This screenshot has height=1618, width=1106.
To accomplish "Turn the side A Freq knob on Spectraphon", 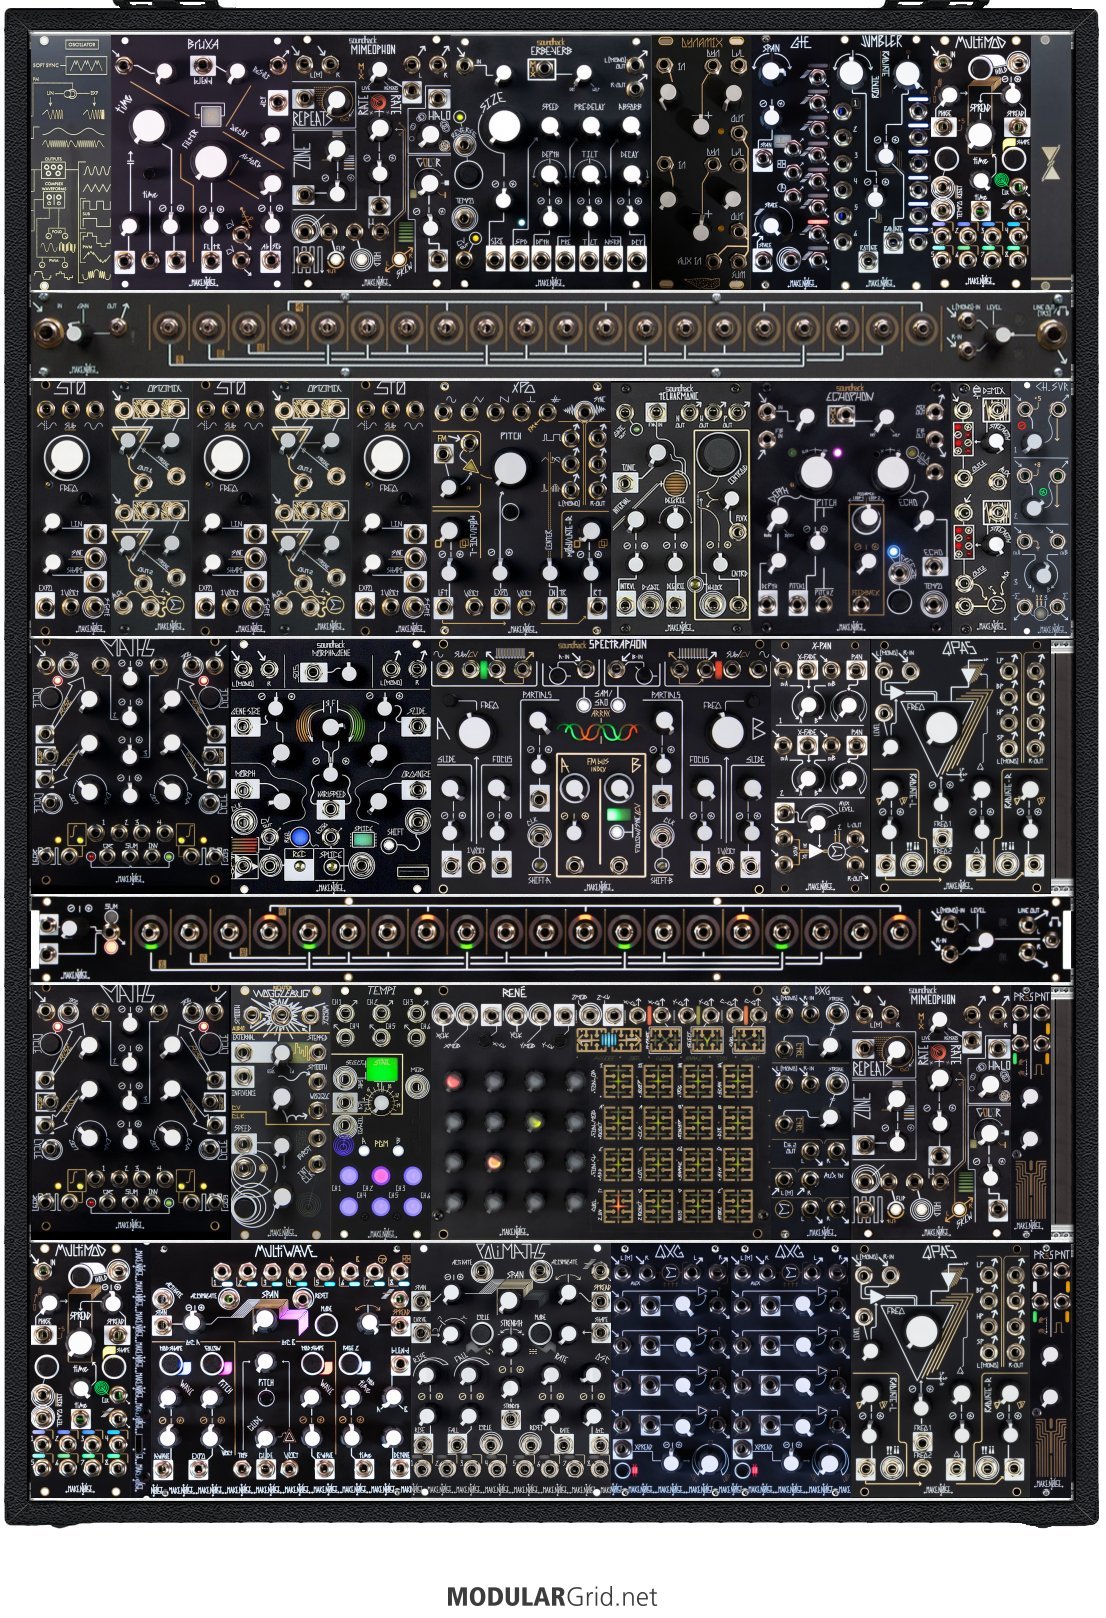I will click(x=474, y=732).
